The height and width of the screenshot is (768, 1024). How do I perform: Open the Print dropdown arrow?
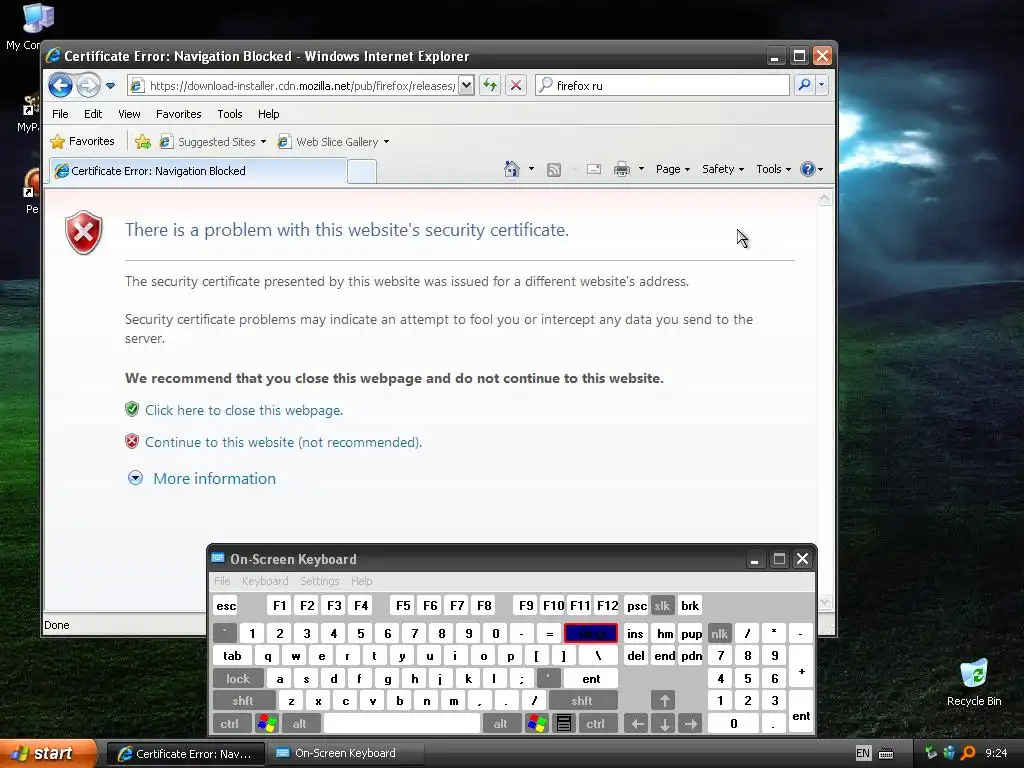tap(641, 169)
